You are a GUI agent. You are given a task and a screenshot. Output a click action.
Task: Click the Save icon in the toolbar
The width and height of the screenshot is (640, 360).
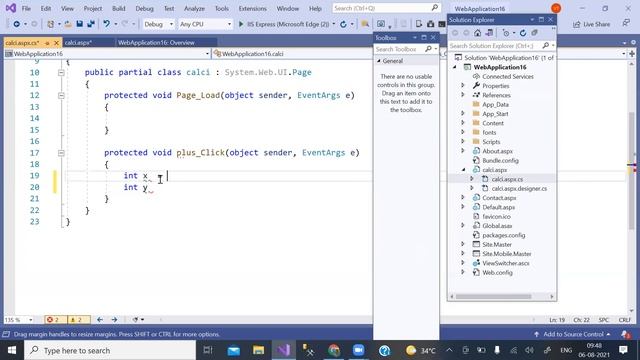(x=80, y=24)
